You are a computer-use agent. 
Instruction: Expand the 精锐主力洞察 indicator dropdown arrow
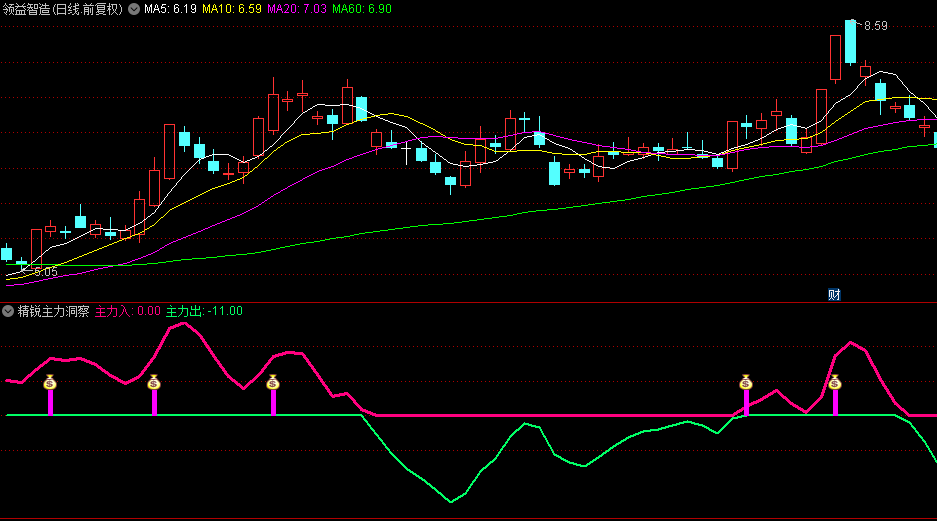pyautogui.click(x=8, y=311)
